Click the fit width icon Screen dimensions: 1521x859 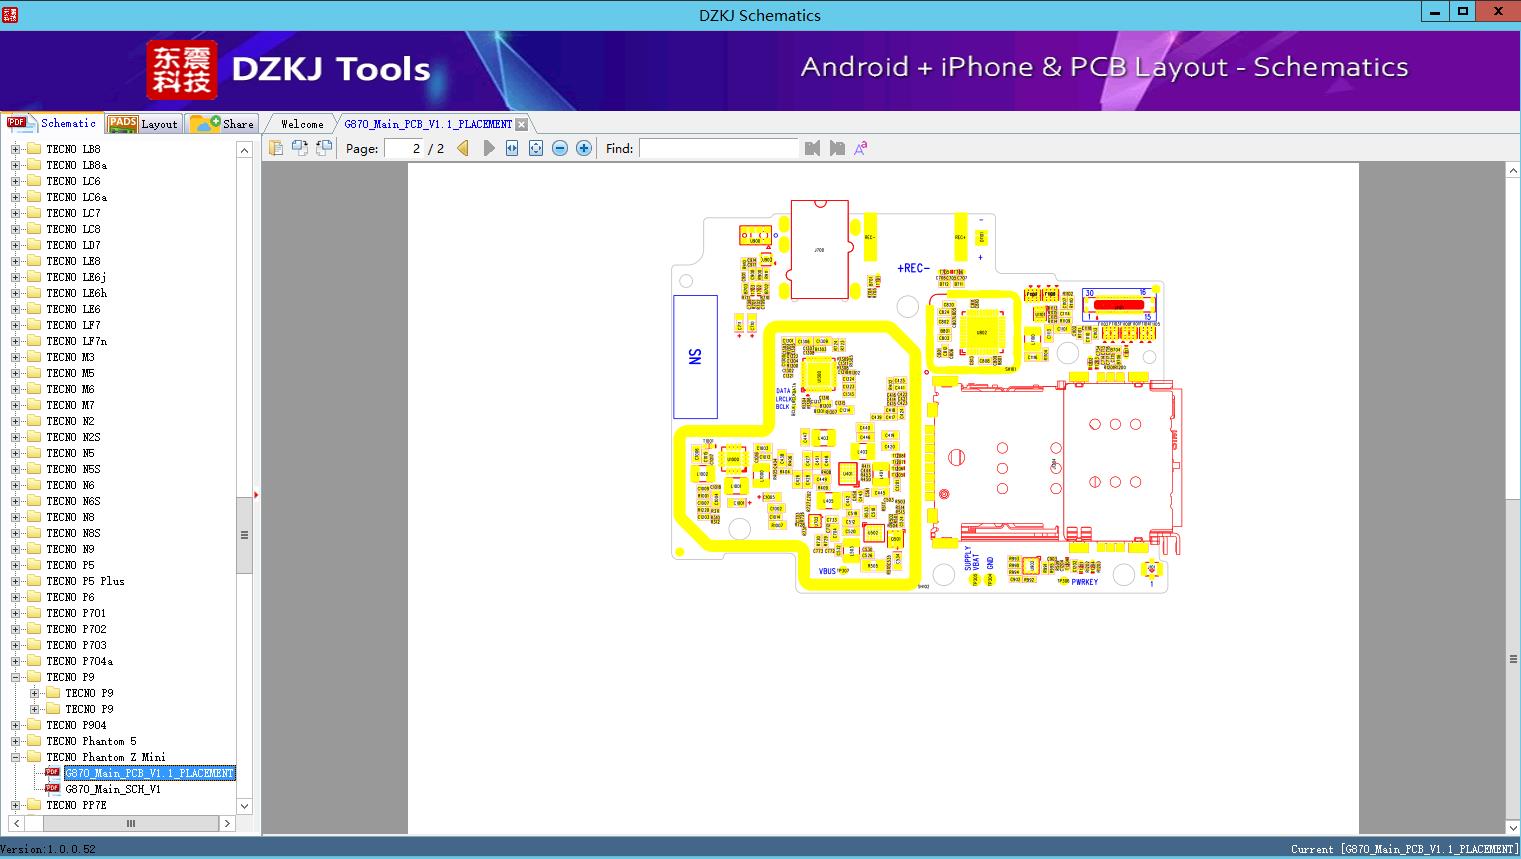[512, 148]
